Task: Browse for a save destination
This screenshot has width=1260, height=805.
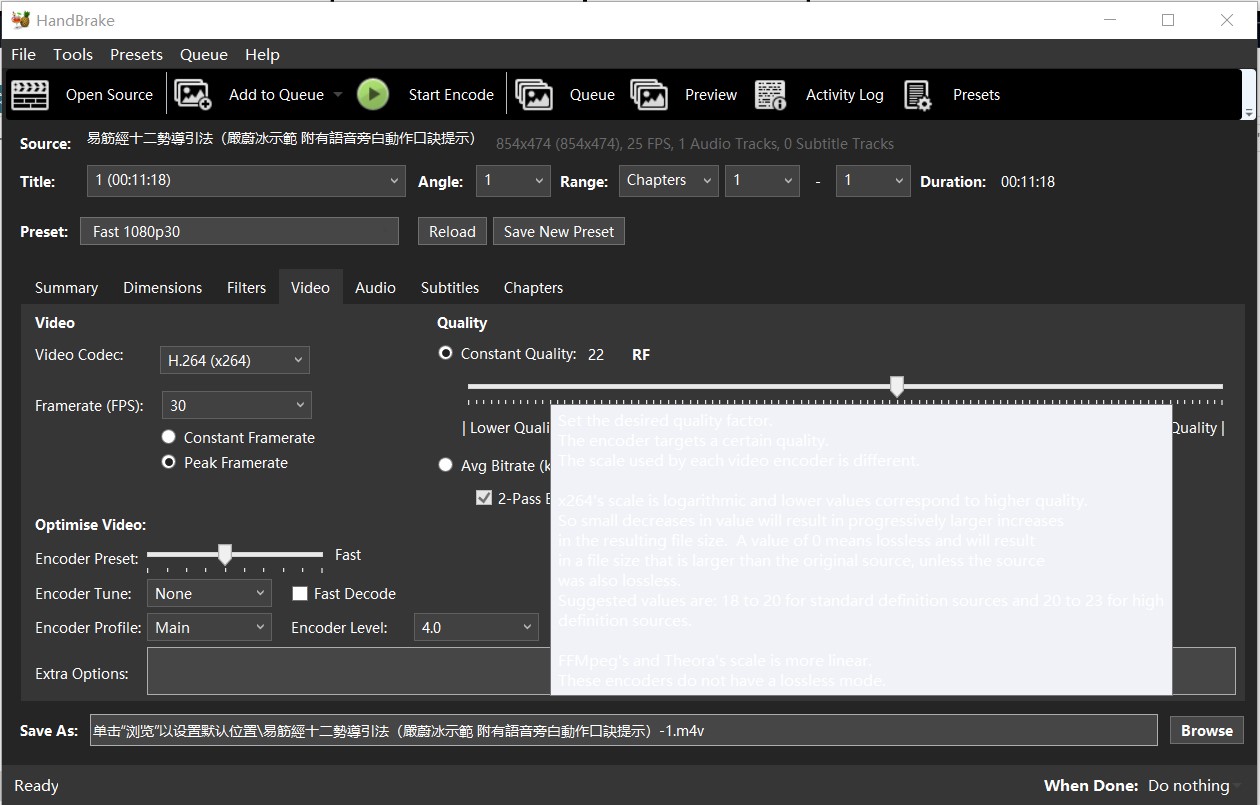Action: pos(1206,730)
